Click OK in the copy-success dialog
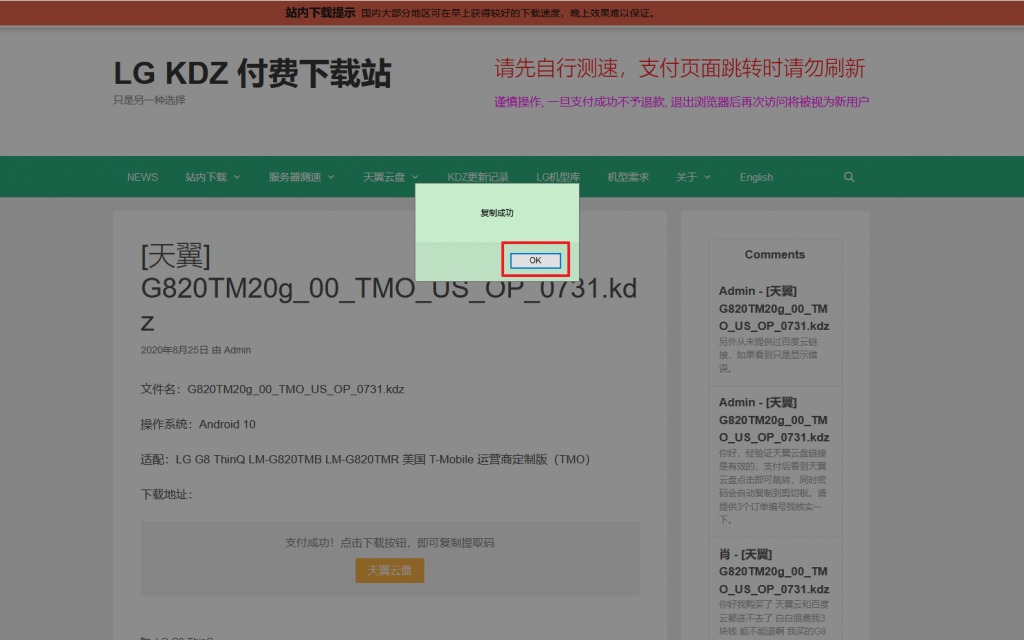This screenshot has width=1024, height=640. (535, 261)
